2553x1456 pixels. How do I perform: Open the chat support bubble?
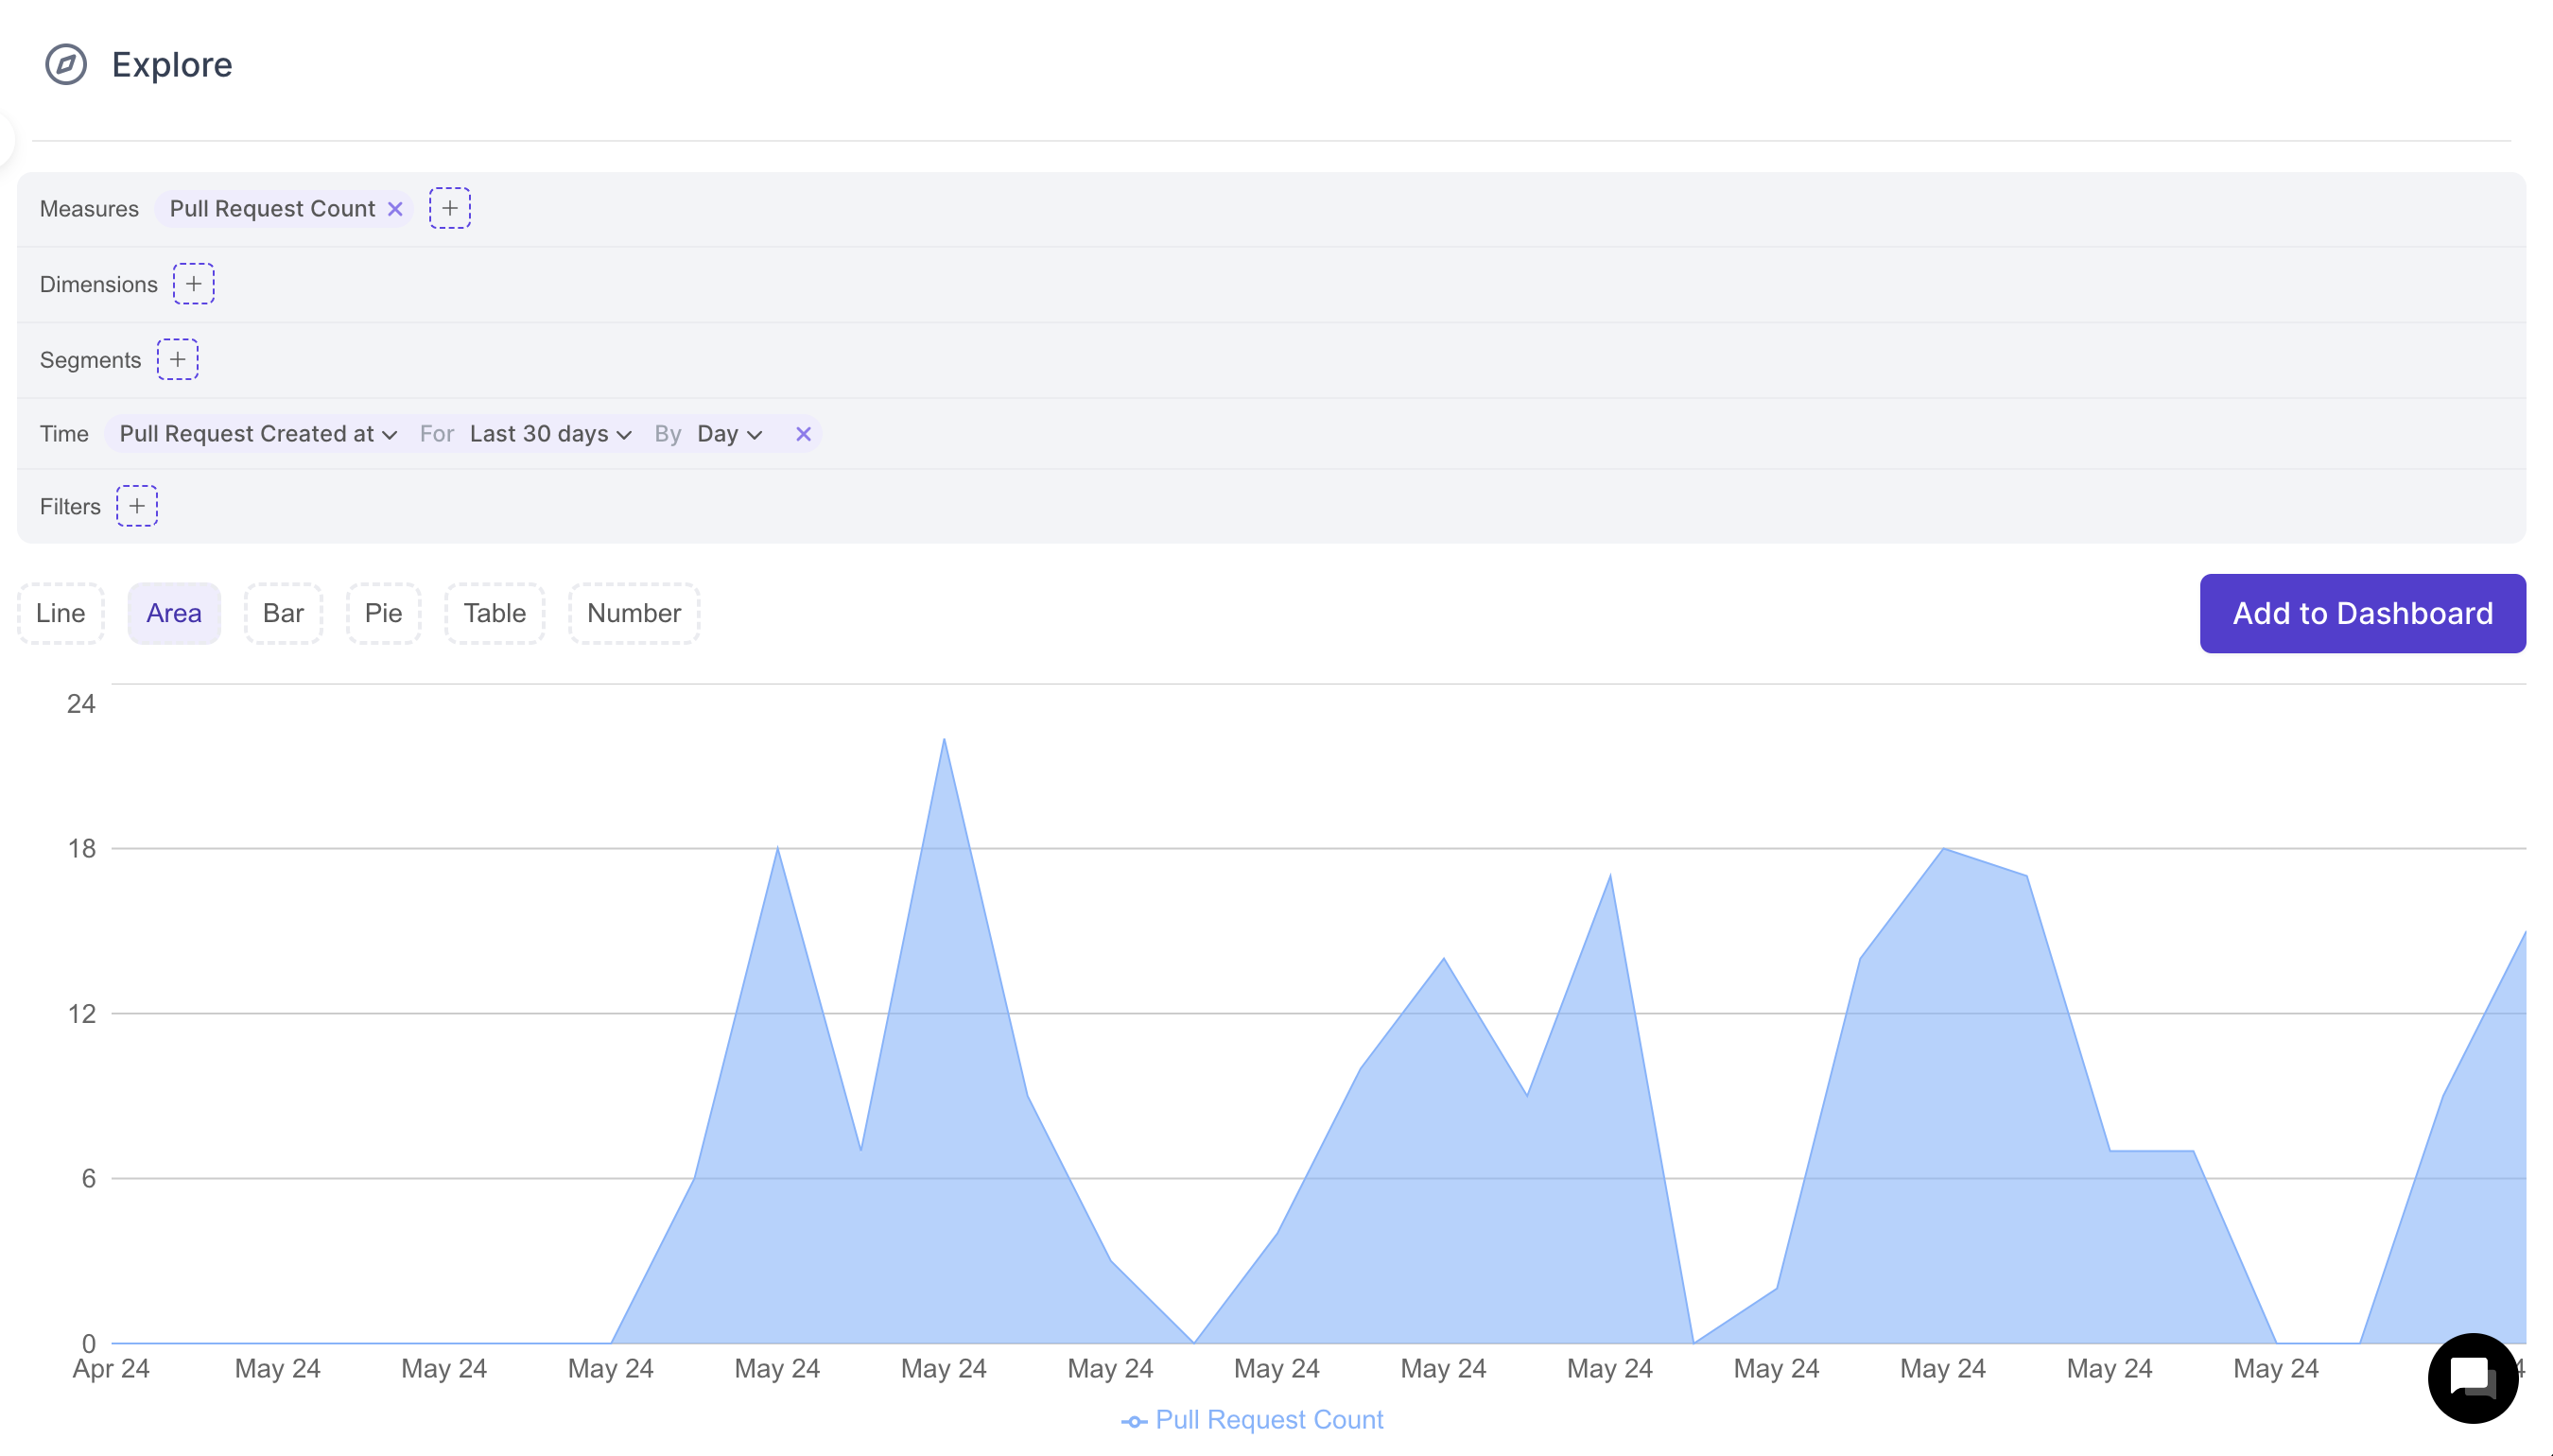[2472, 1378]
